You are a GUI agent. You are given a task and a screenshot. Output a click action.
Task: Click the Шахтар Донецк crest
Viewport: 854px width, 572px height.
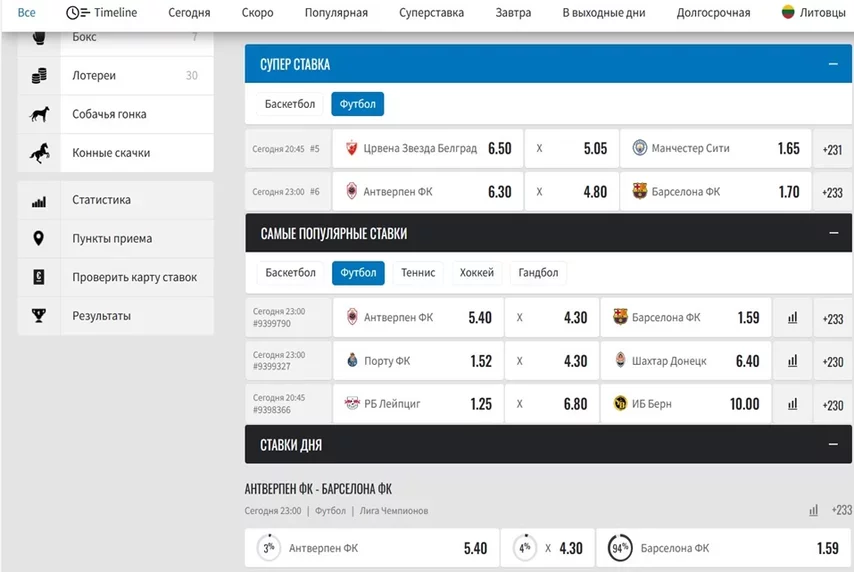pos(620,360)
